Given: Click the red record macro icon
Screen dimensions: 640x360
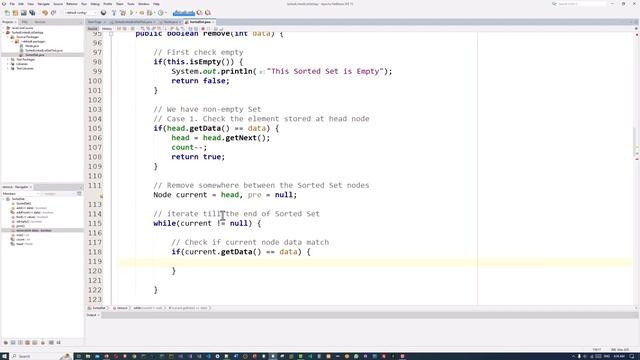Looking at the screenshot, I should 203,29.
